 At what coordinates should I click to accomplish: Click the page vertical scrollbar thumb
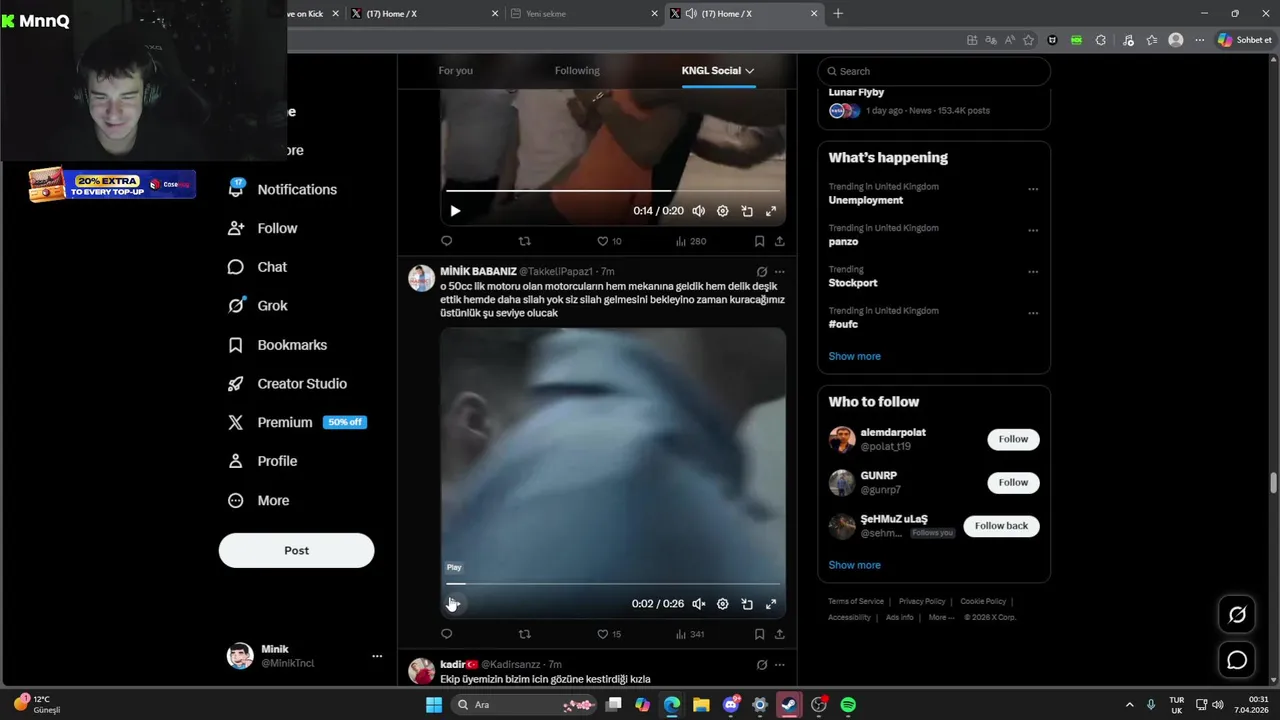point(1273,483)
